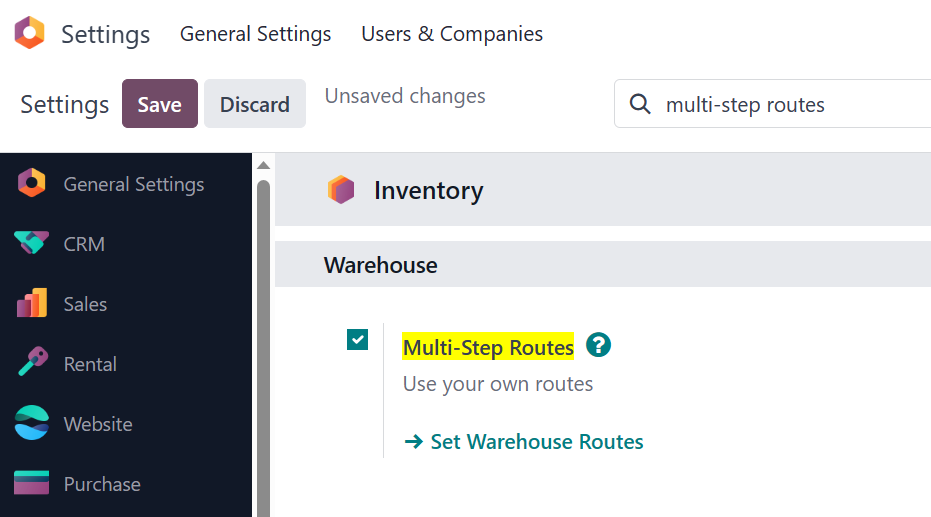This screenshot has width=931, height=517.
Task: Select the Purchase card icon
Action: [x=31, y=483]
